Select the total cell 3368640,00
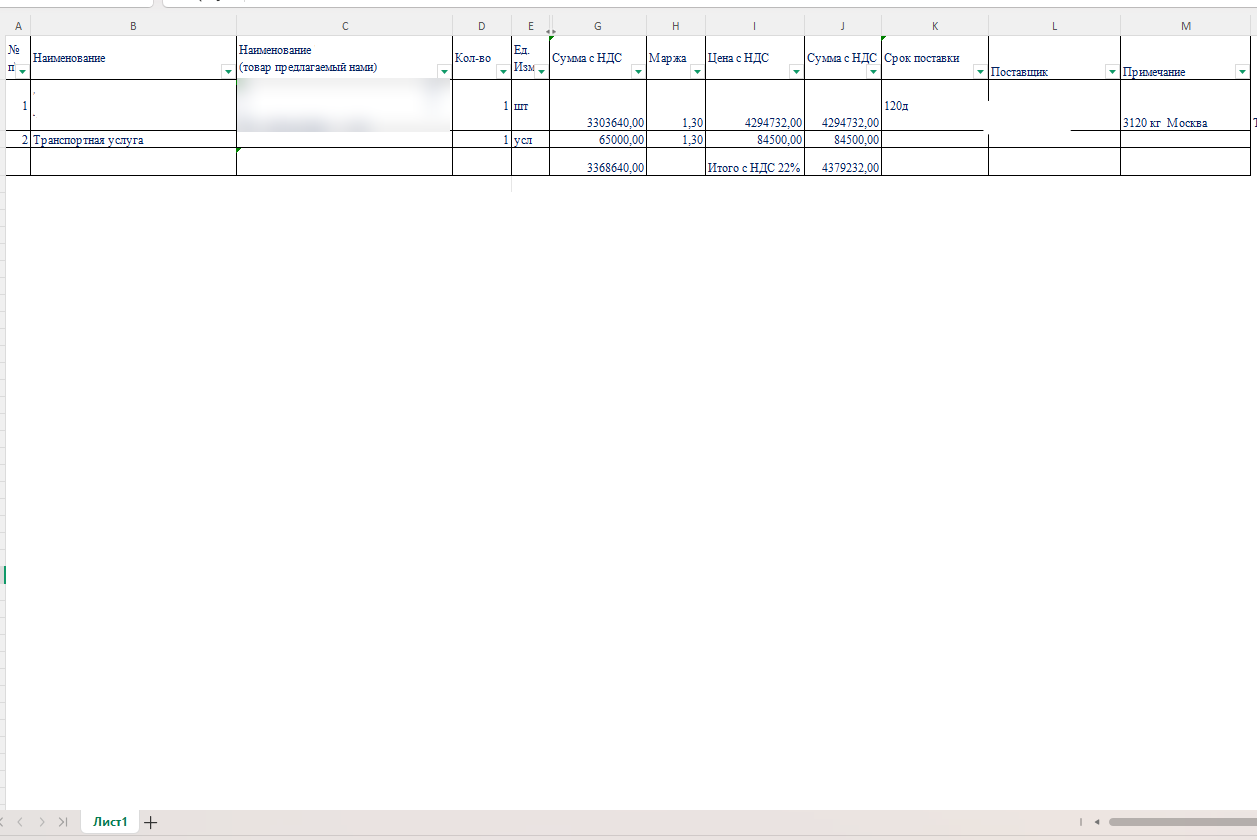The image size is (1257, 840). (x=599, y=162)
